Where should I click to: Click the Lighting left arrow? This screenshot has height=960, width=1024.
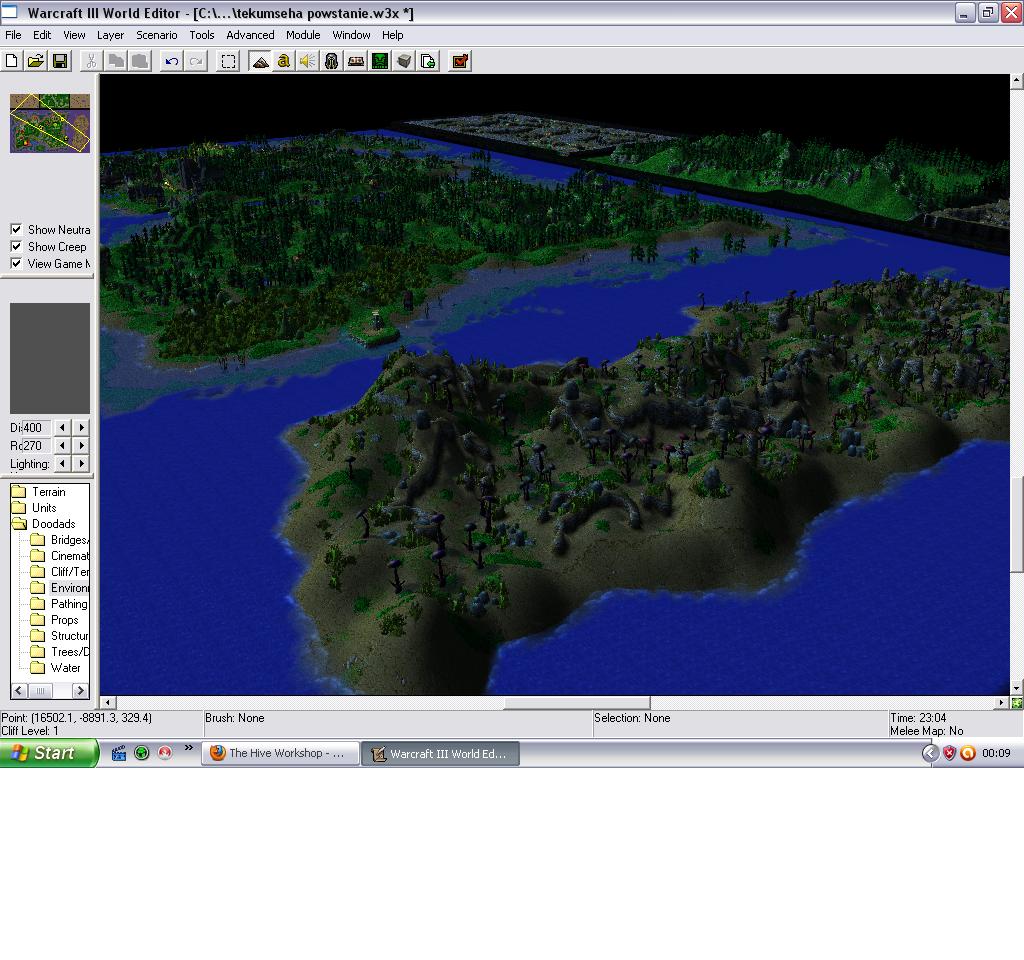coord(62,463)
